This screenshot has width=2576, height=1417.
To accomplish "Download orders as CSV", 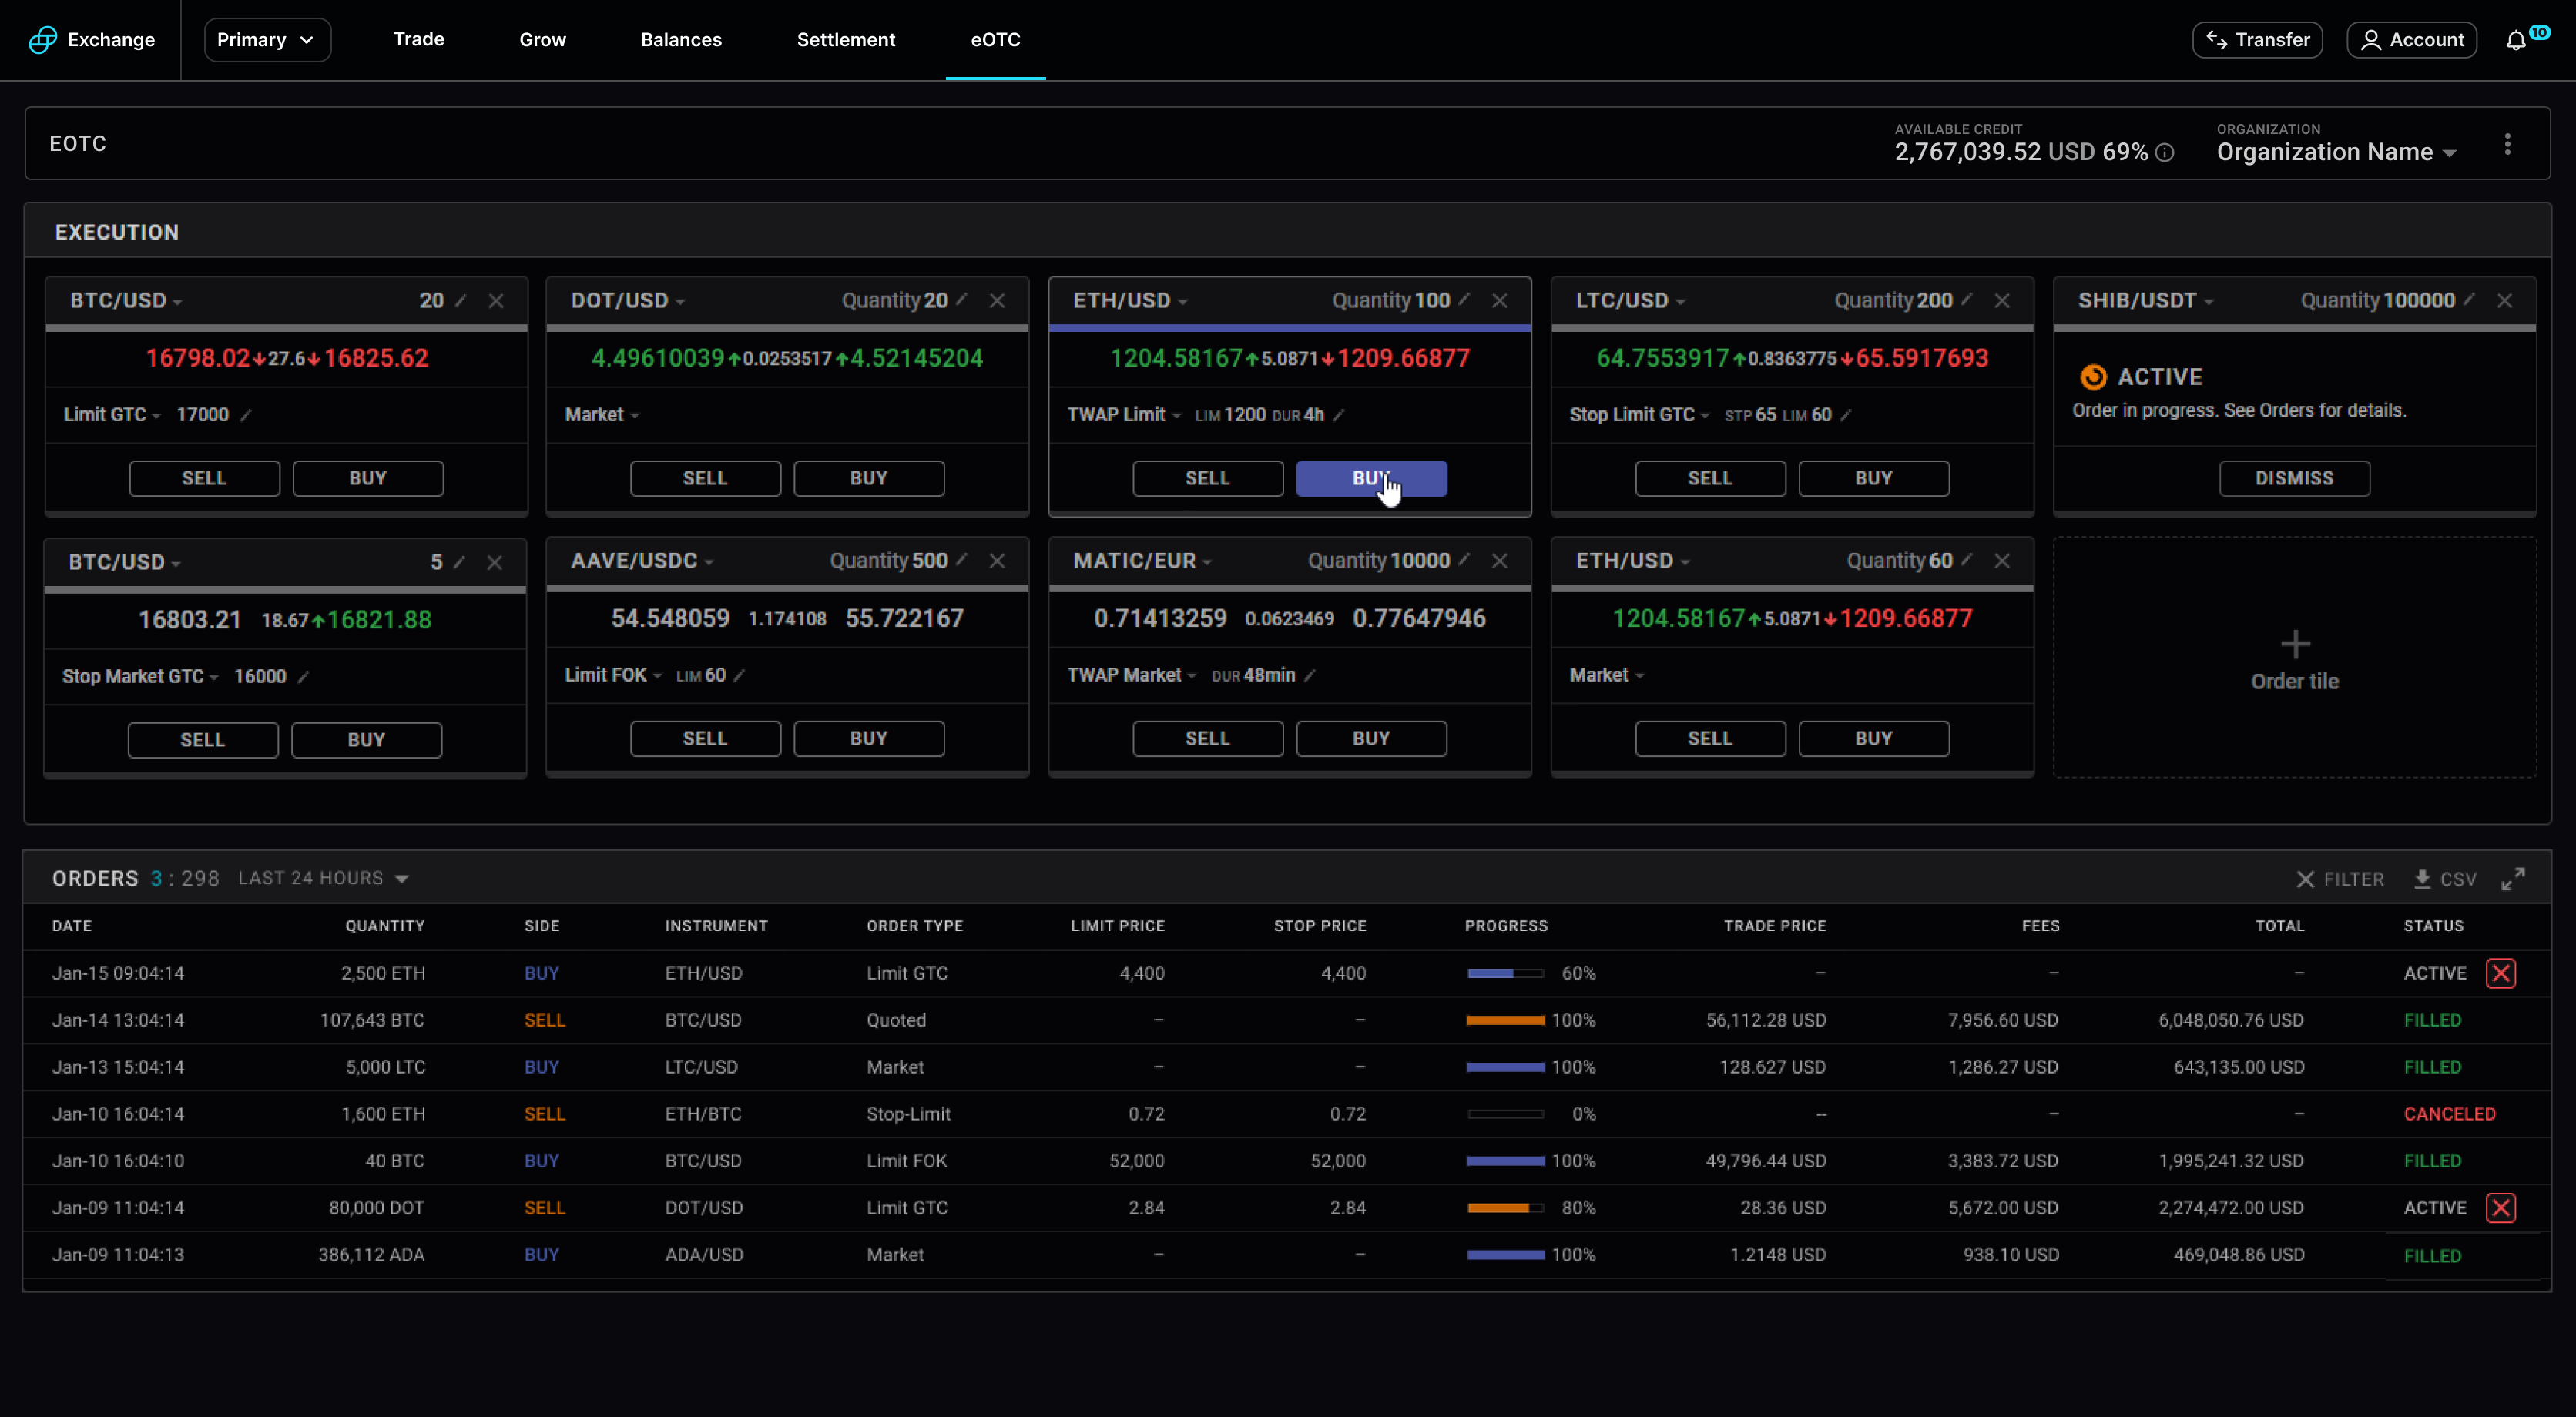I will click(2444, 879).
